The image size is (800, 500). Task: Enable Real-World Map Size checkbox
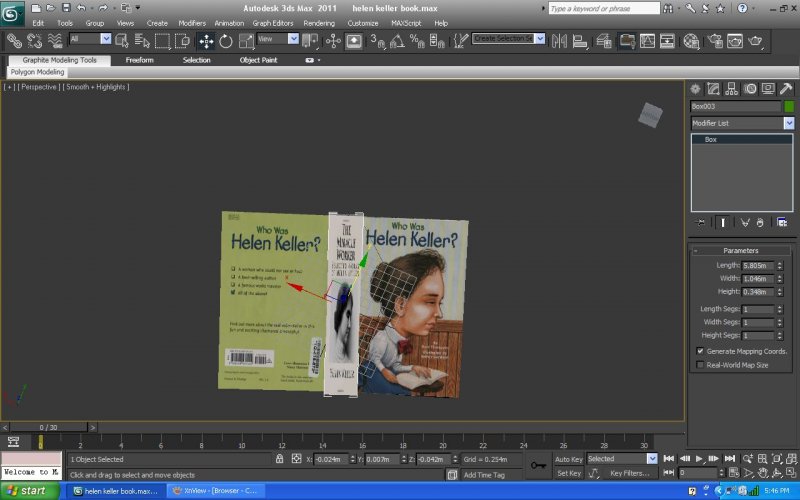click(x=700, y=365)
